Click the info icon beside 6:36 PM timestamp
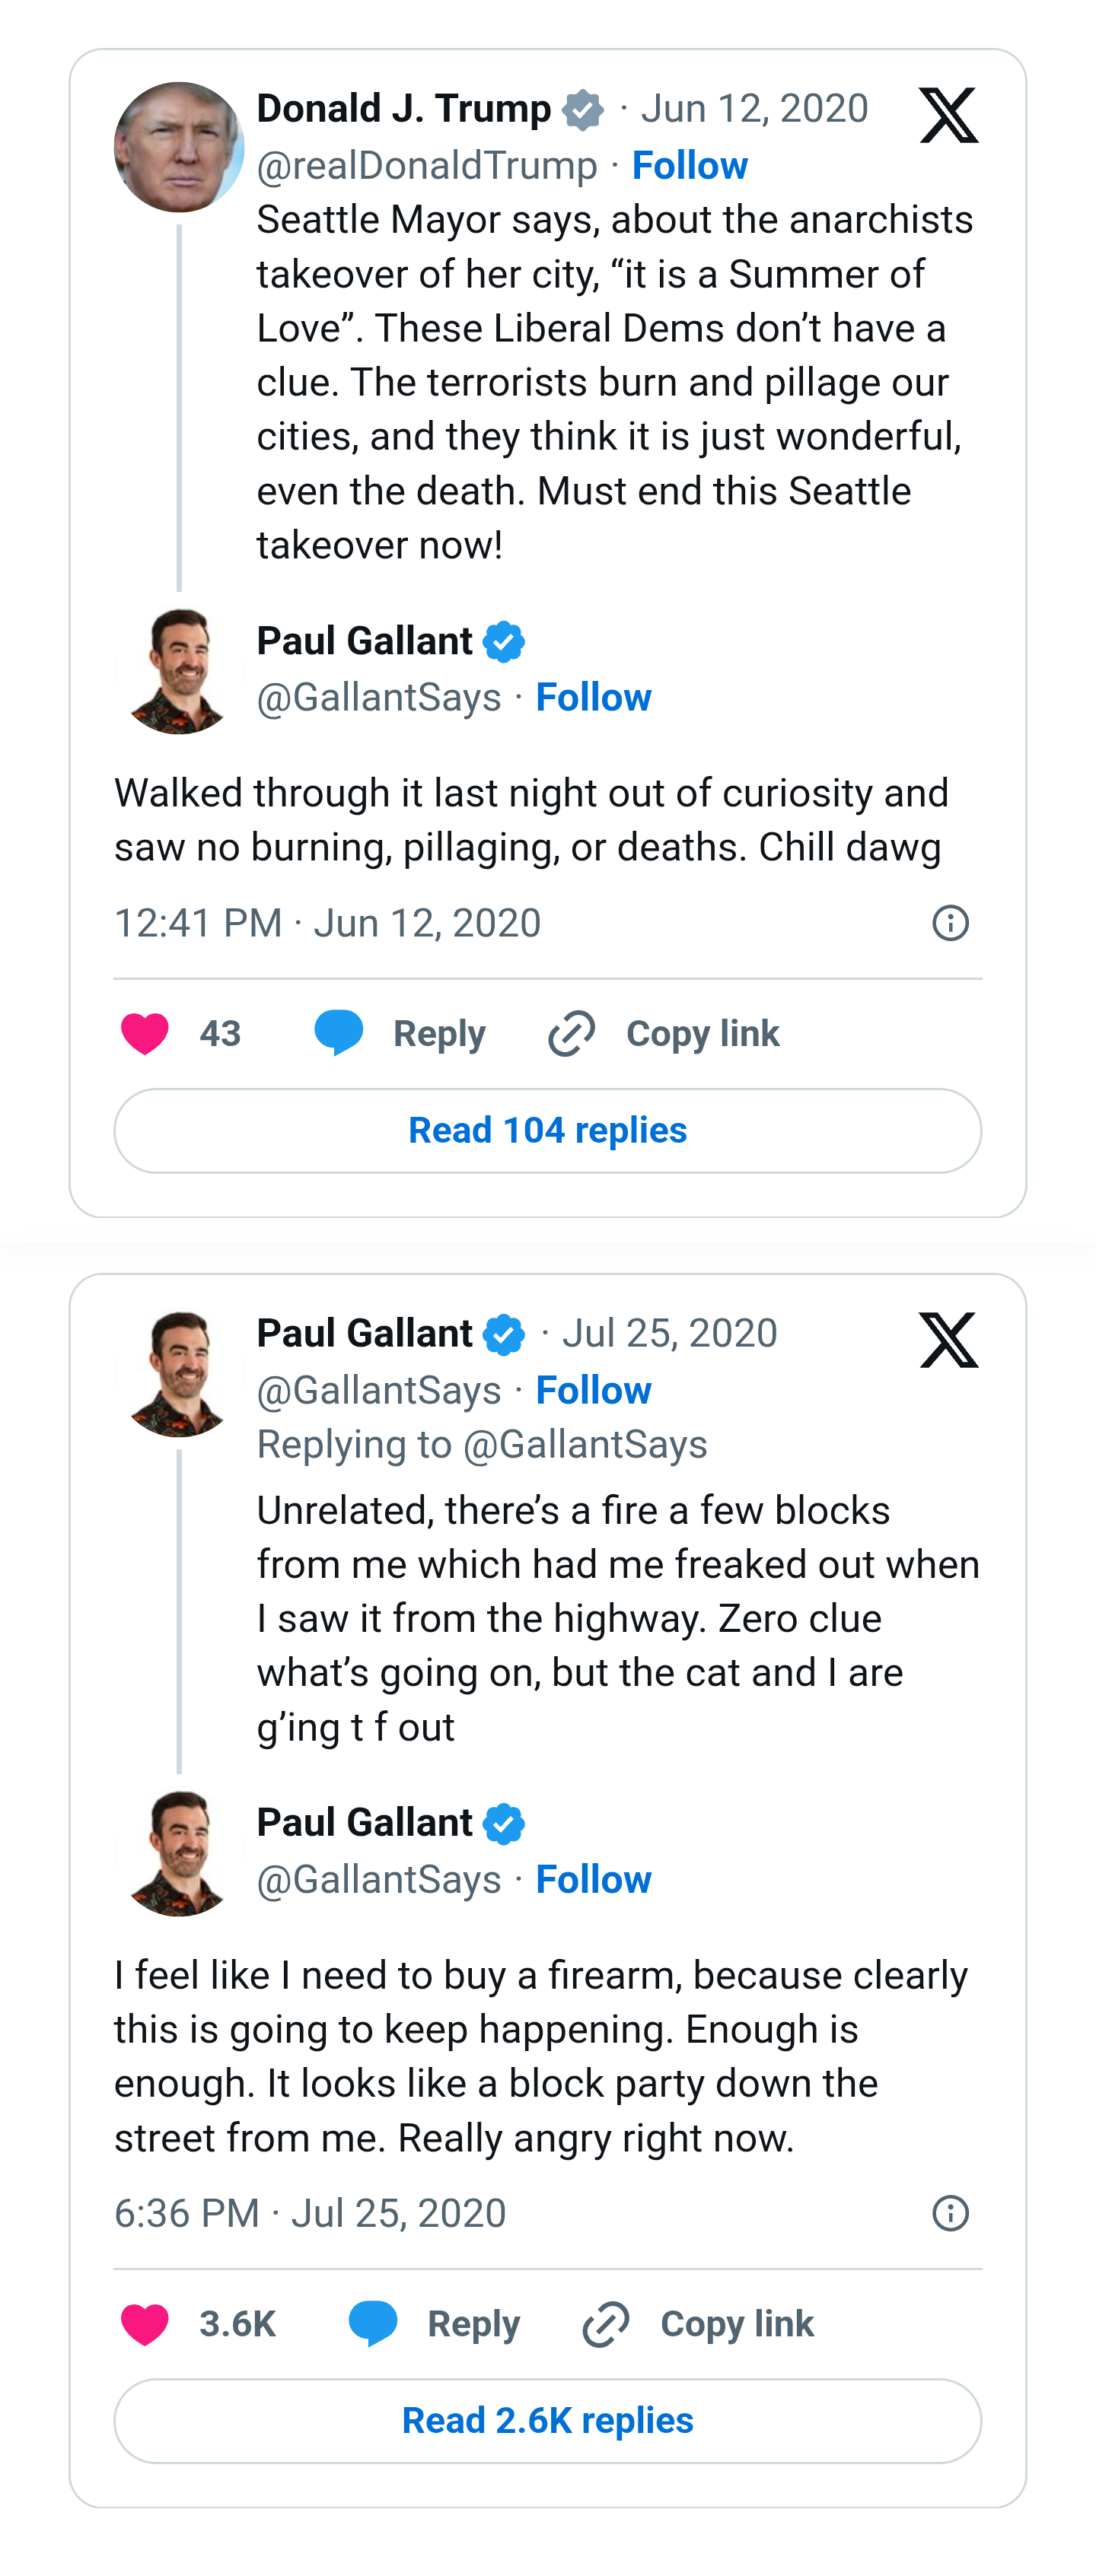The image size is (1096, 2576). pyautogui.click(x=950, y=2213)
